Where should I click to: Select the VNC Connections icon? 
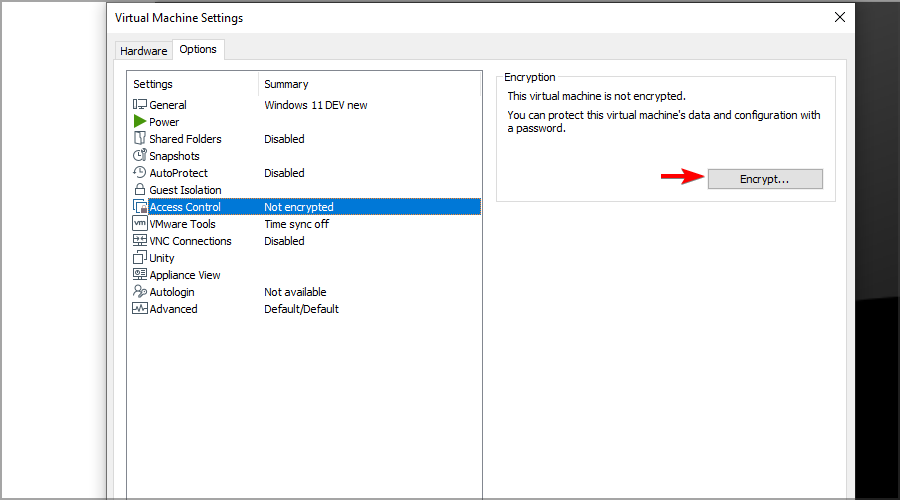click(x=140, y=241)
